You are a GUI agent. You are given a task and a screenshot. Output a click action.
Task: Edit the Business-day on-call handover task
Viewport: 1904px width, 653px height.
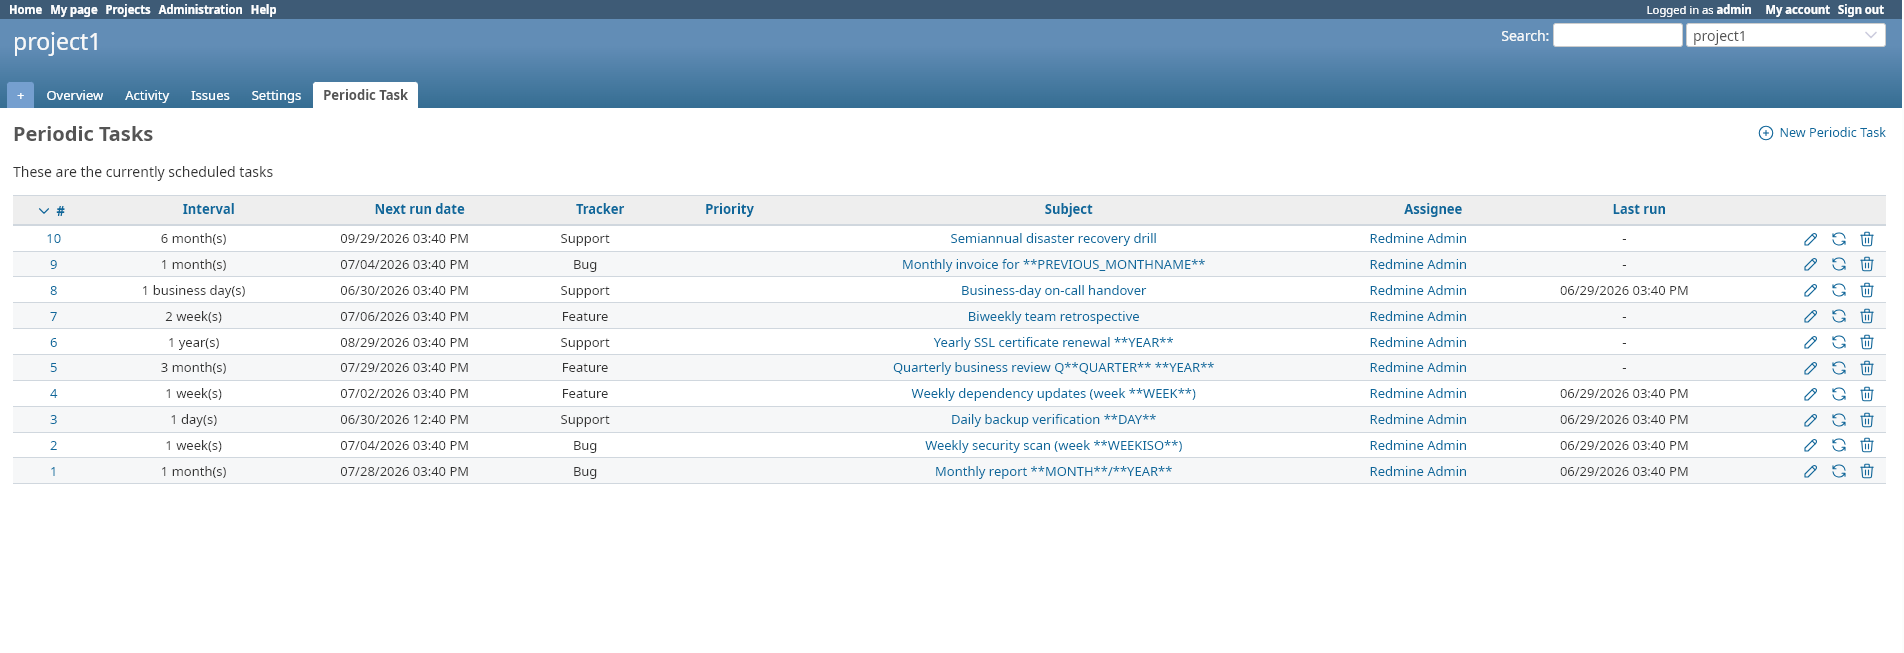(1810, 290)
